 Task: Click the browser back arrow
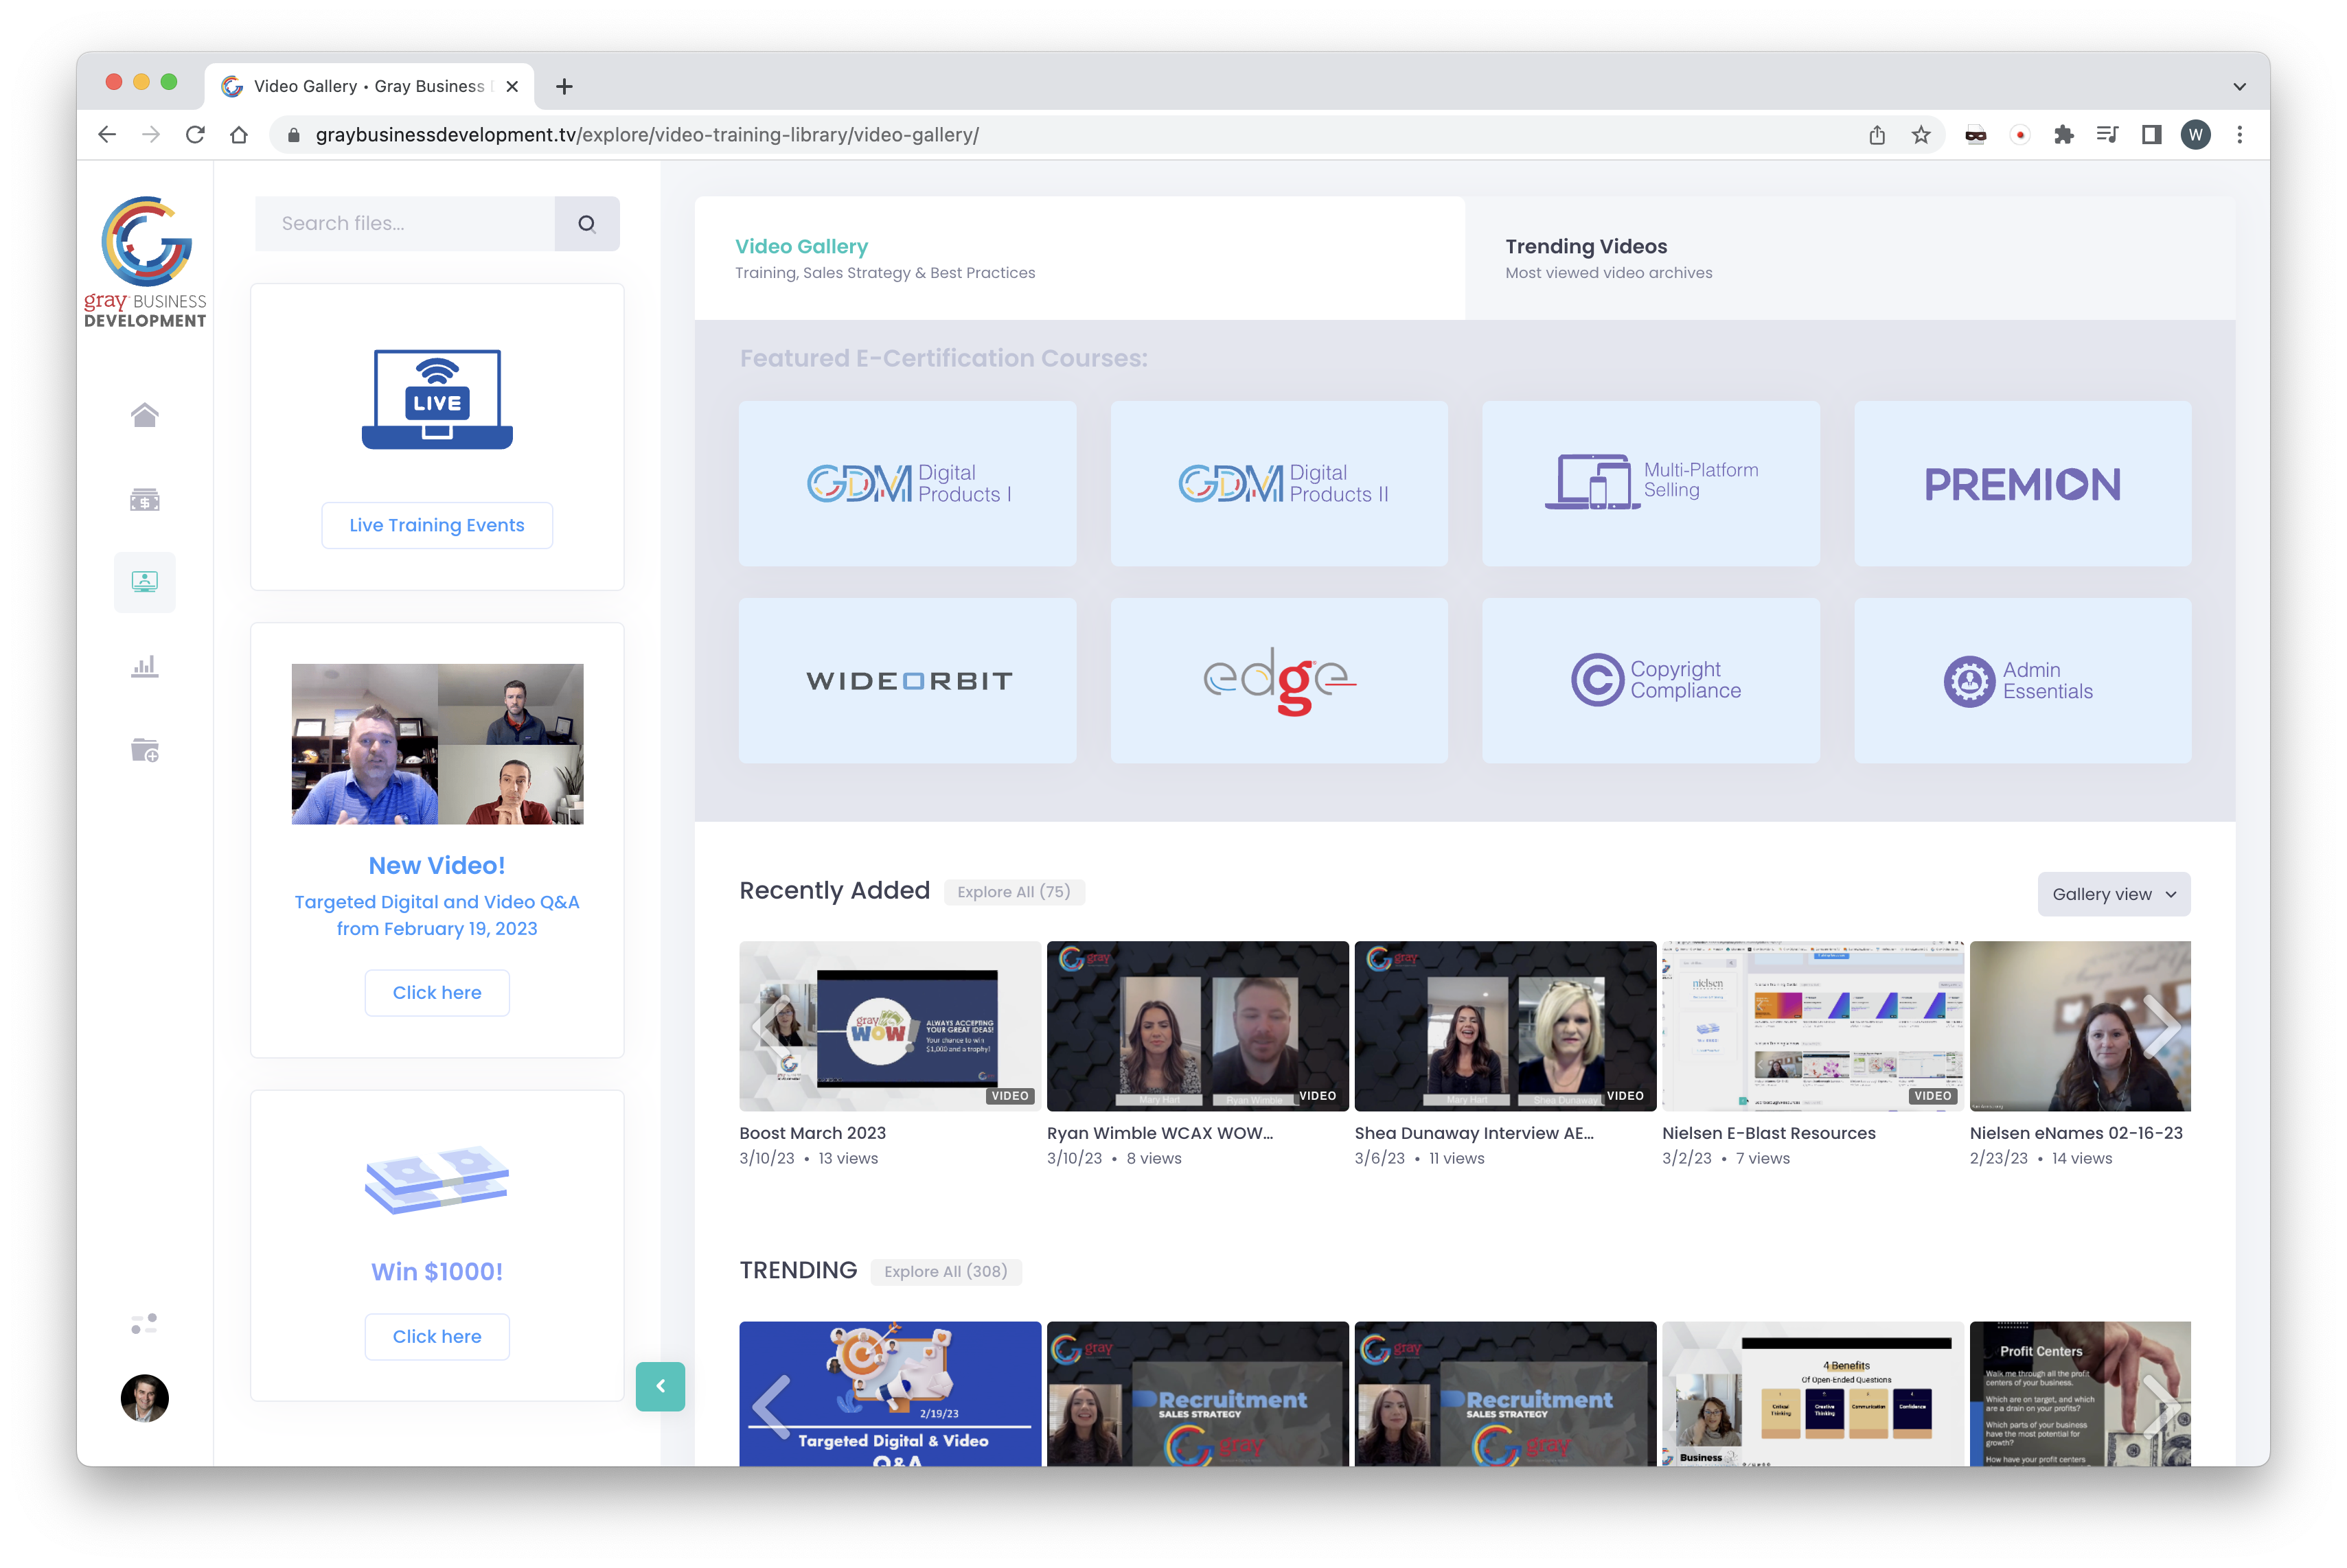pyautogui.click(x=107, y=135)
